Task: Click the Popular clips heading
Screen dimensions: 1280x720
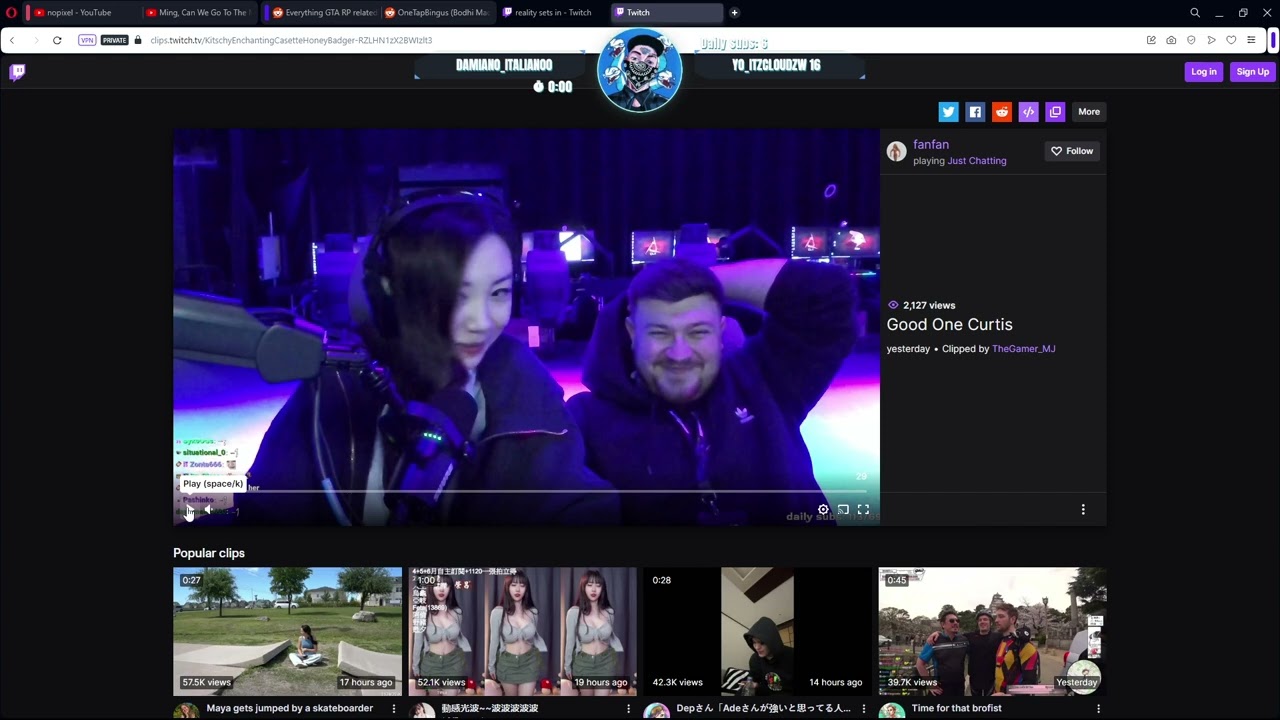Action: tap(209, 553)
